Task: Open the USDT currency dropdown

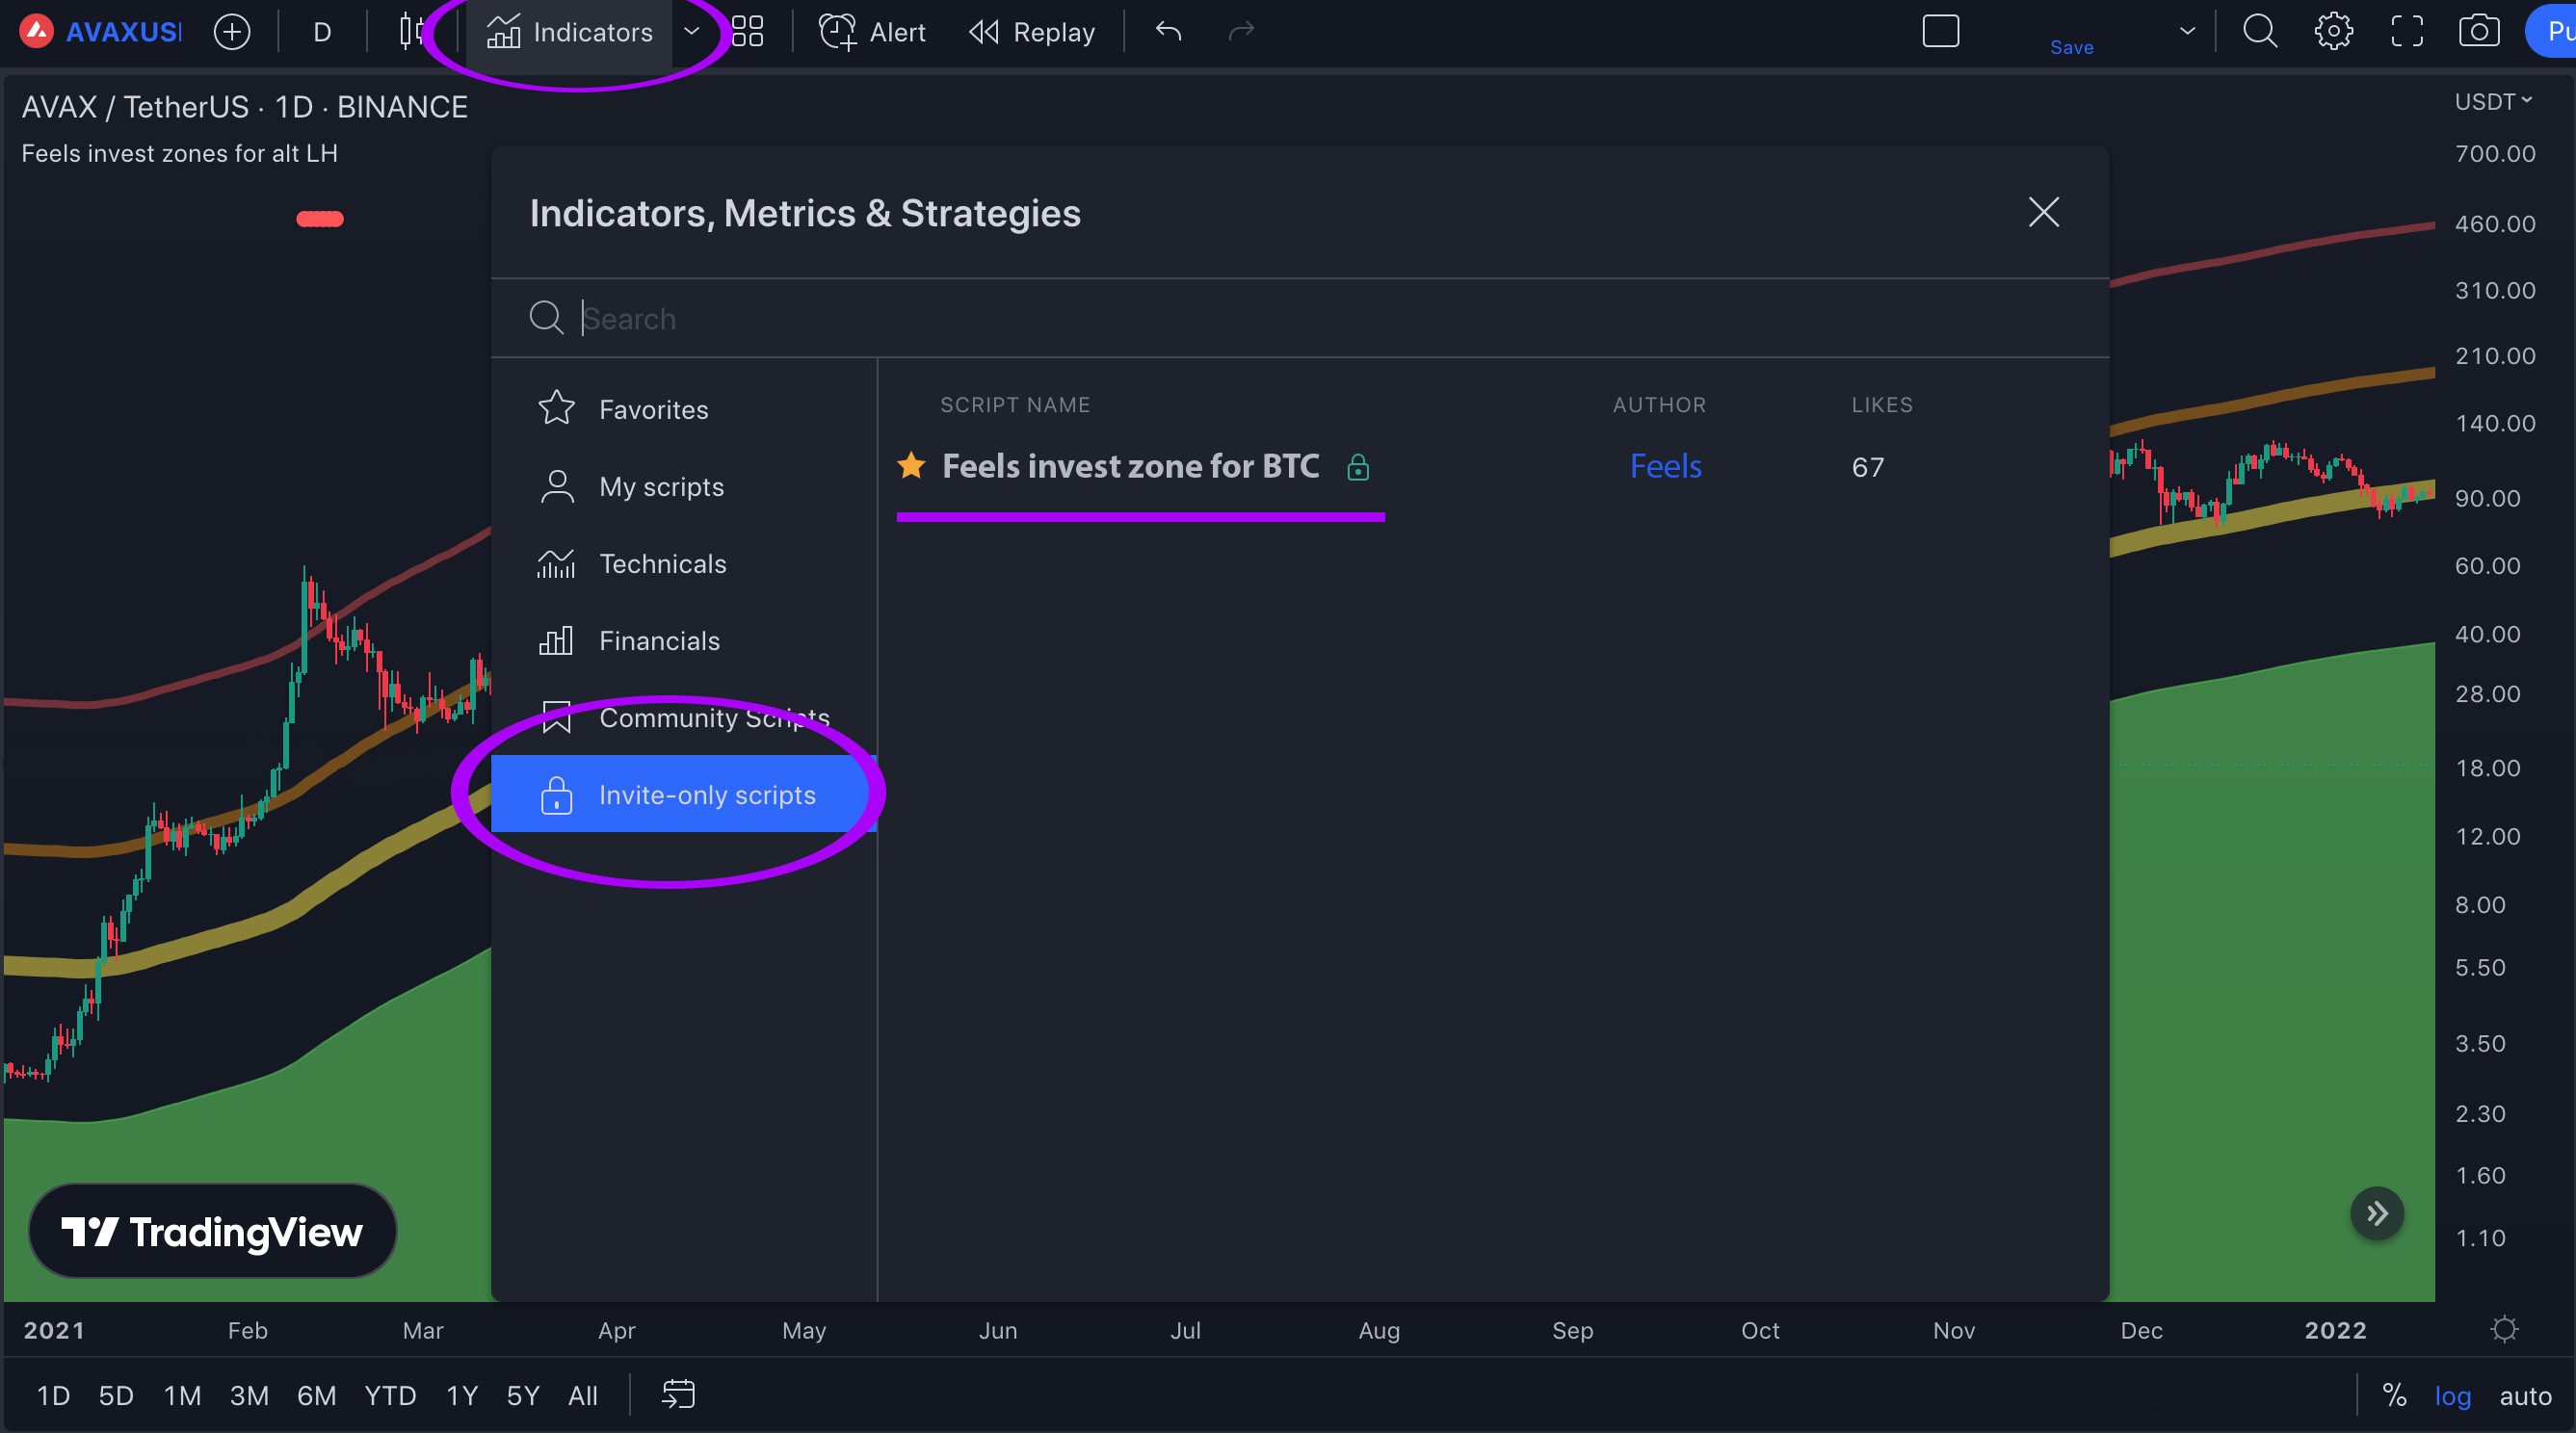Action: click(2493, 102)
